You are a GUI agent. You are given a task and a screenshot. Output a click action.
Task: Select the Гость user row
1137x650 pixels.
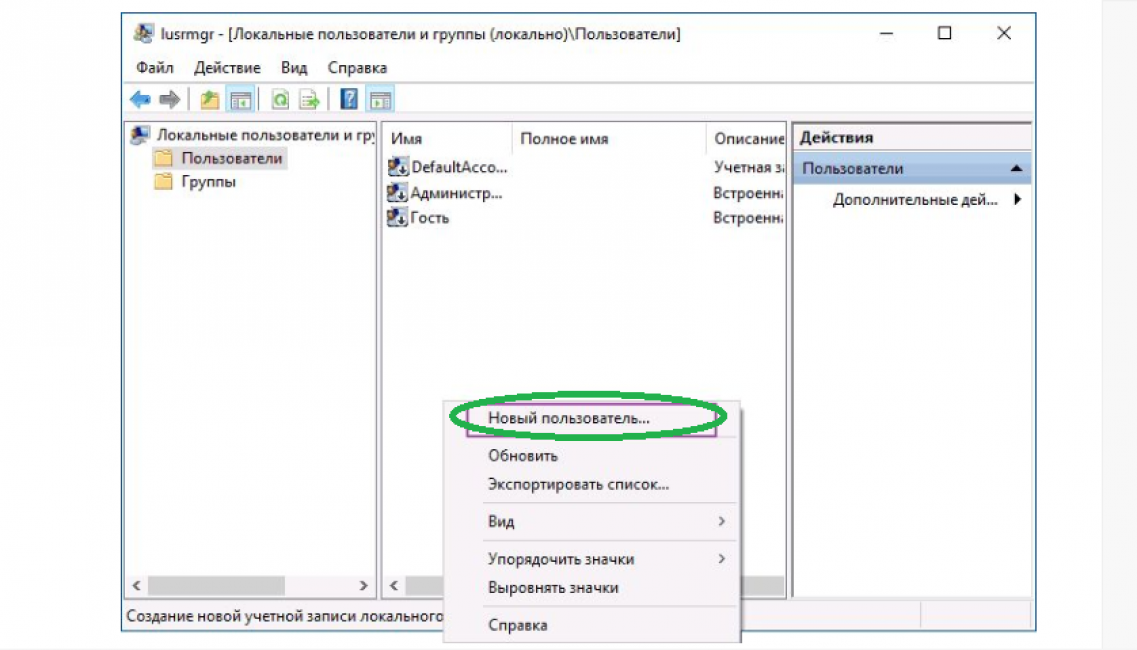(x=429, y=218)
